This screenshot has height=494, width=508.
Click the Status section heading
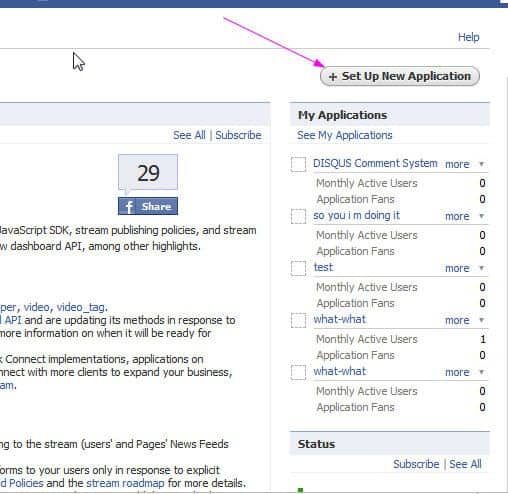coord(316,444)
